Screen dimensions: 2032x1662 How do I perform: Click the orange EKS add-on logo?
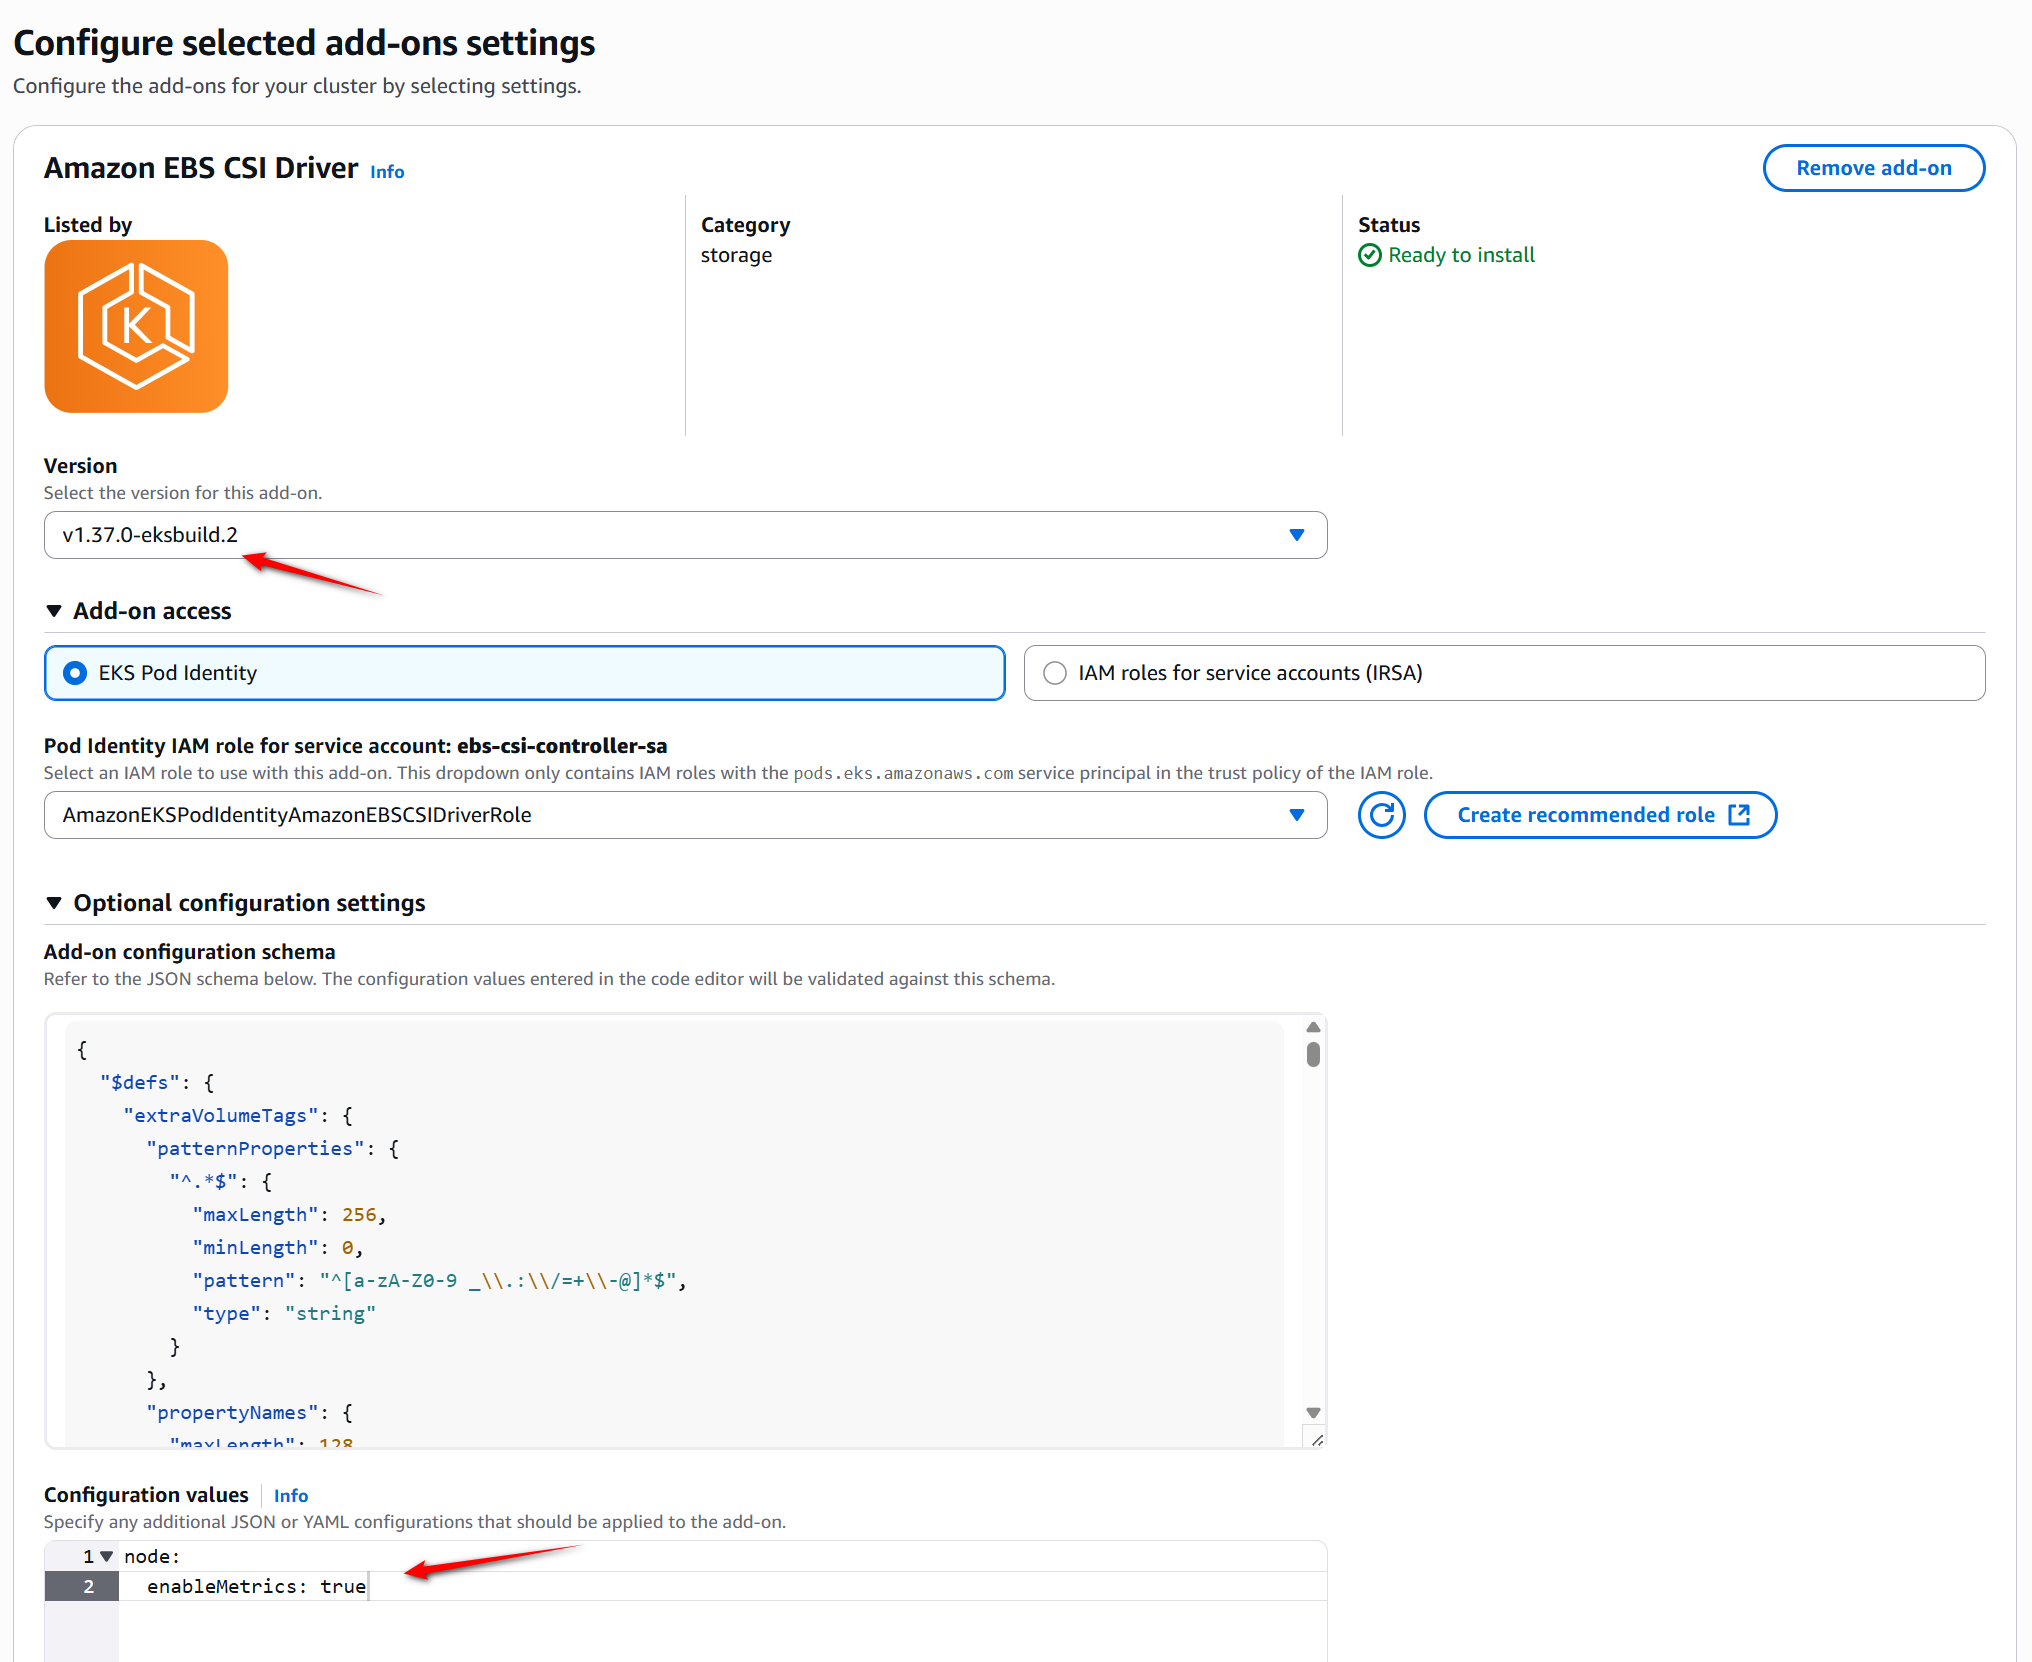(x=136, y=326)
